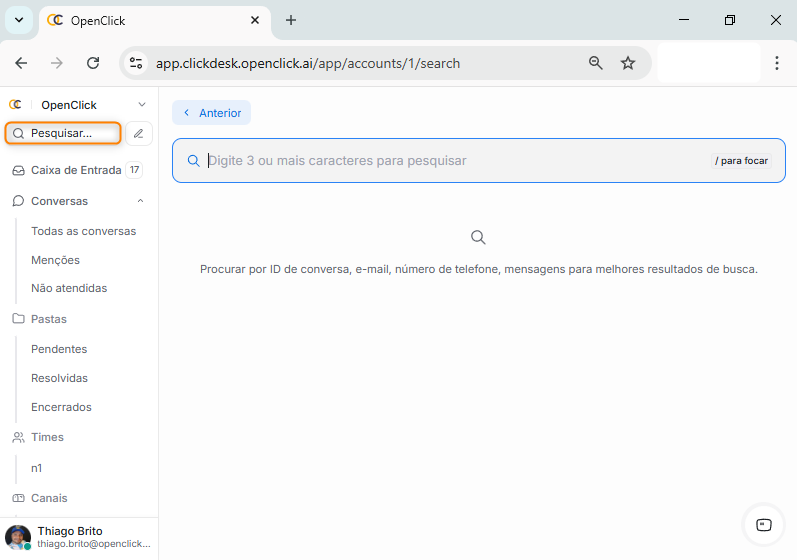
Task: Click the Pesquisar sidebar search box
Action: tap(63, 133)
